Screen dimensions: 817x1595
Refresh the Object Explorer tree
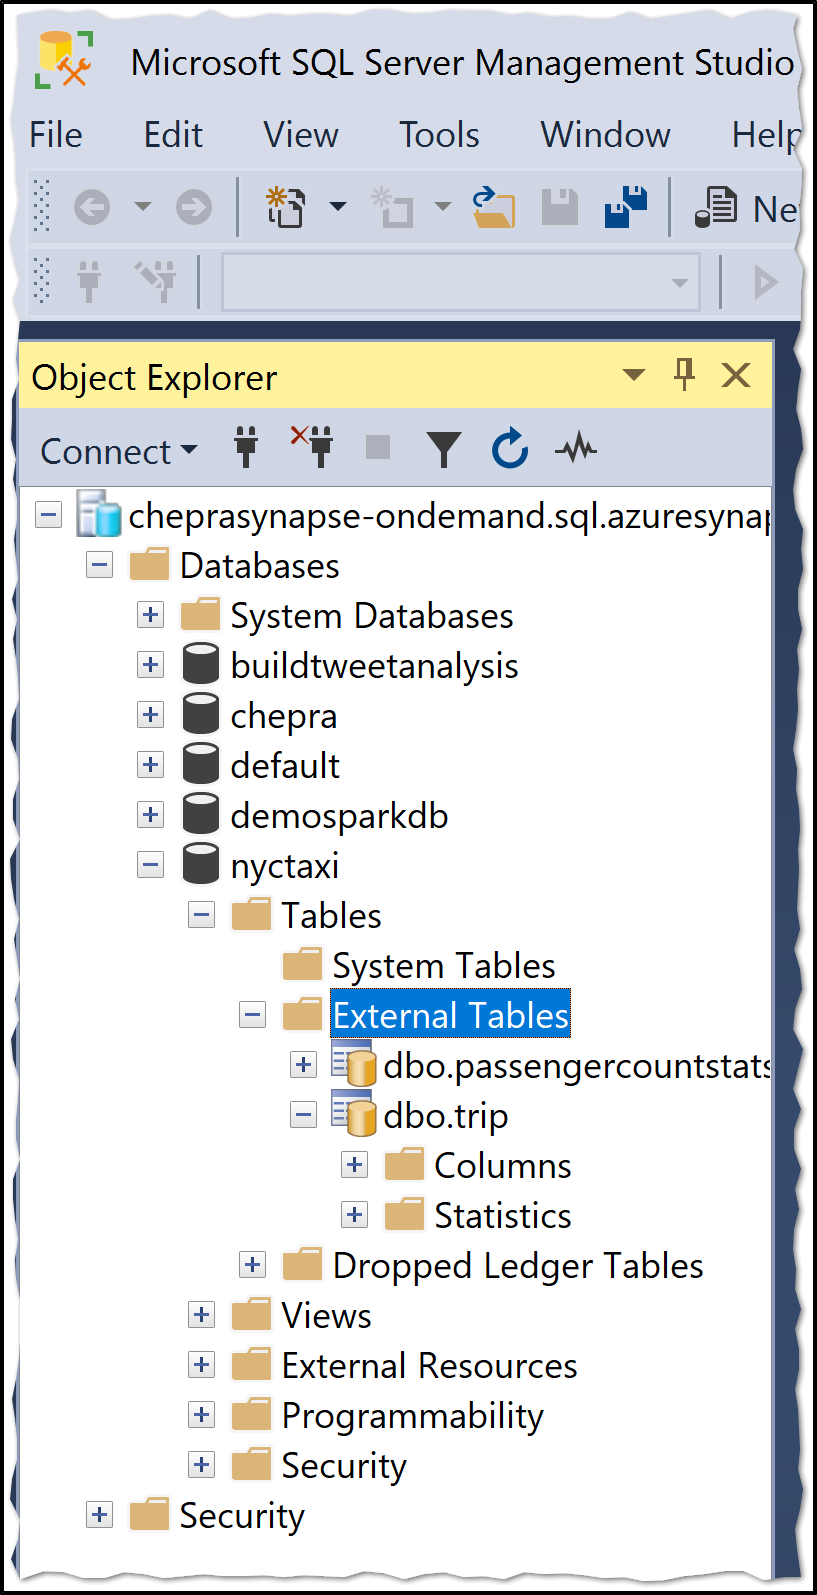click(509, 448)
